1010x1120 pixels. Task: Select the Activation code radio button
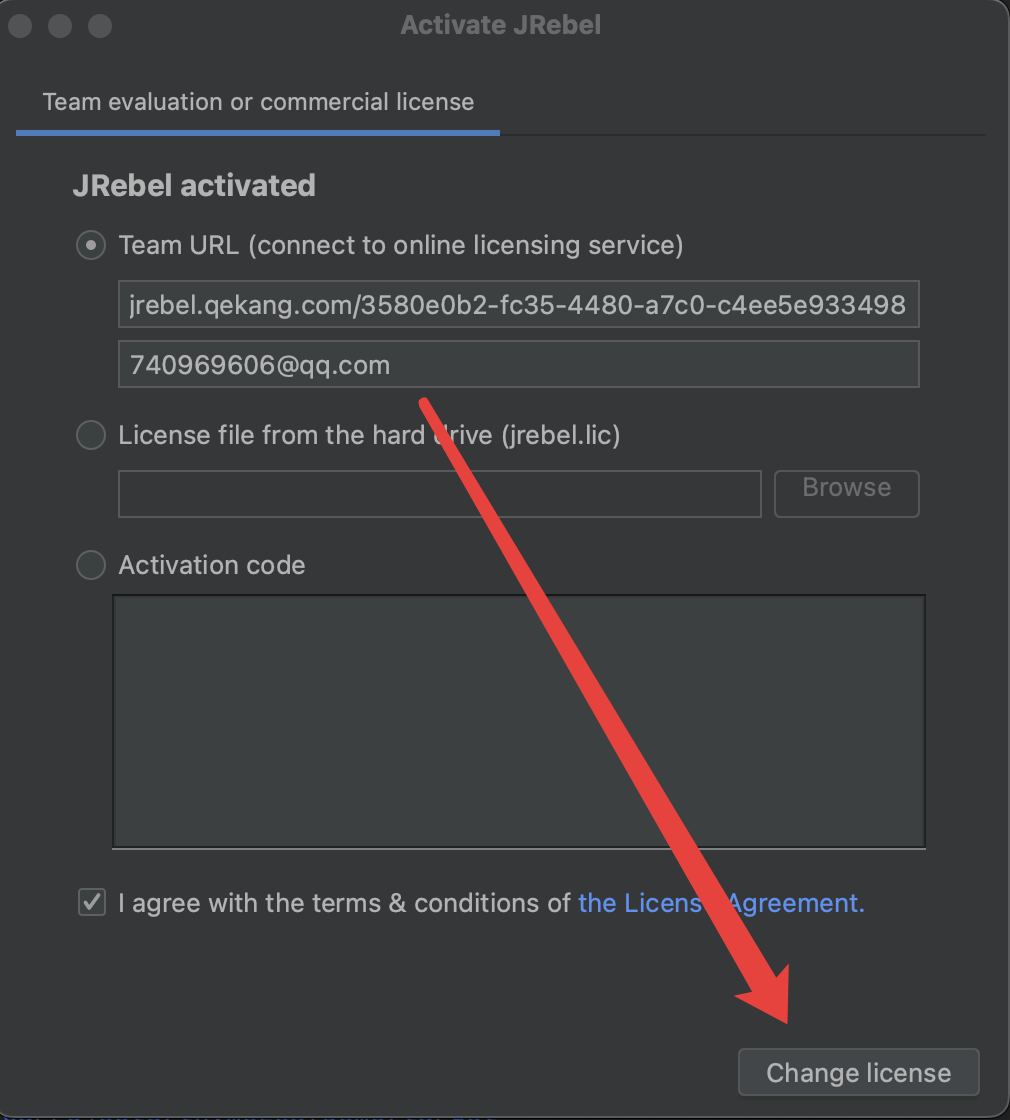[x=91, y=565]
